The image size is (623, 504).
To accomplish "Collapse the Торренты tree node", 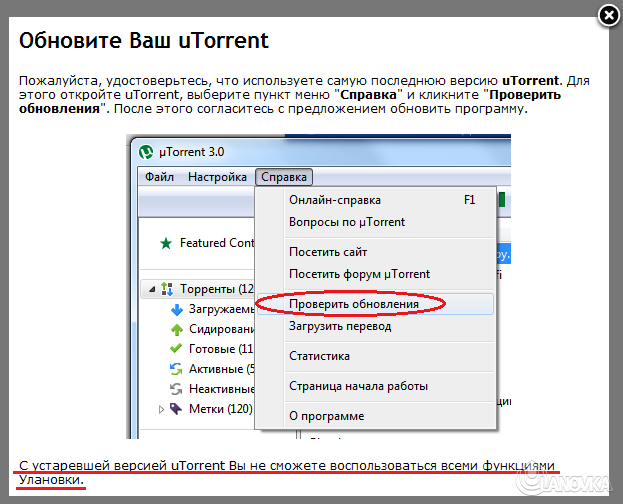I will 152,289.
